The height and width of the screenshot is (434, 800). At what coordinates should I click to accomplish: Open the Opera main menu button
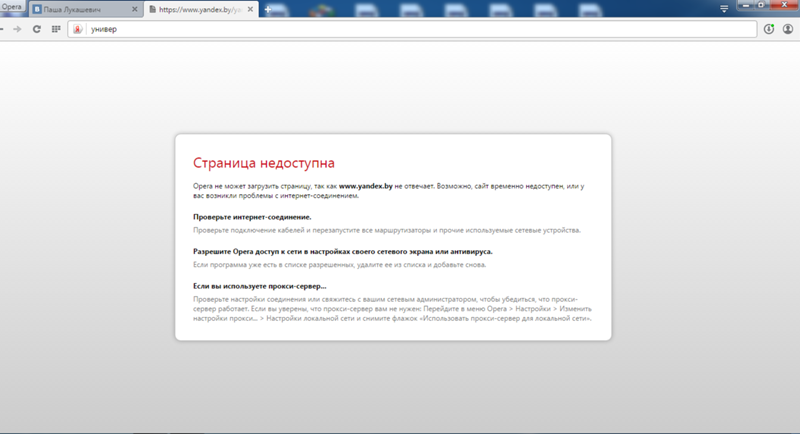pos(12,7)
